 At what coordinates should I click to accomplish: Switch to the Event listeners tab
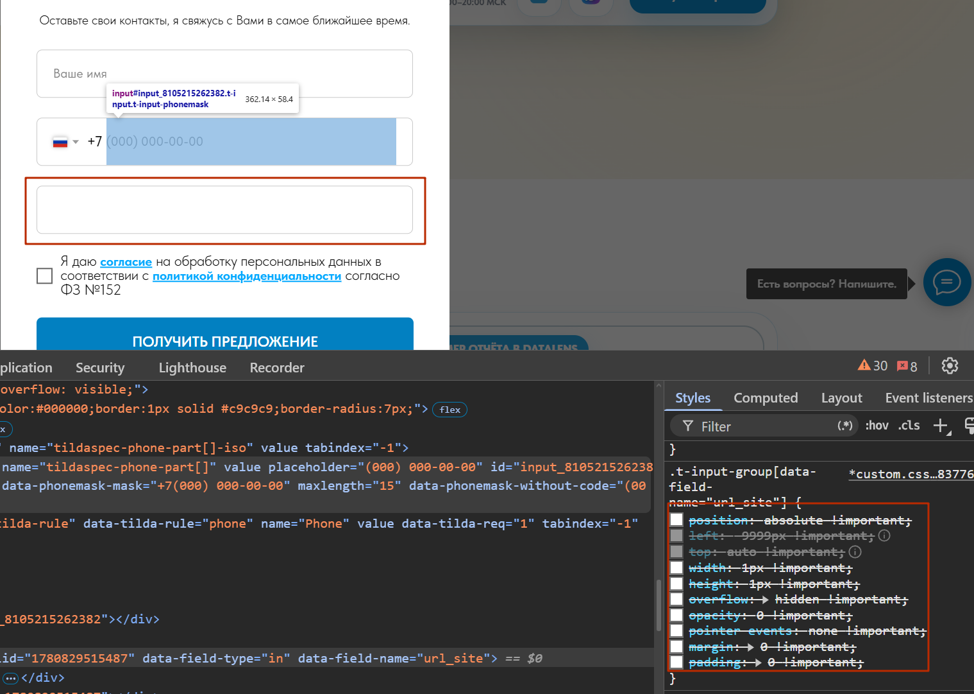click(928, 398)
